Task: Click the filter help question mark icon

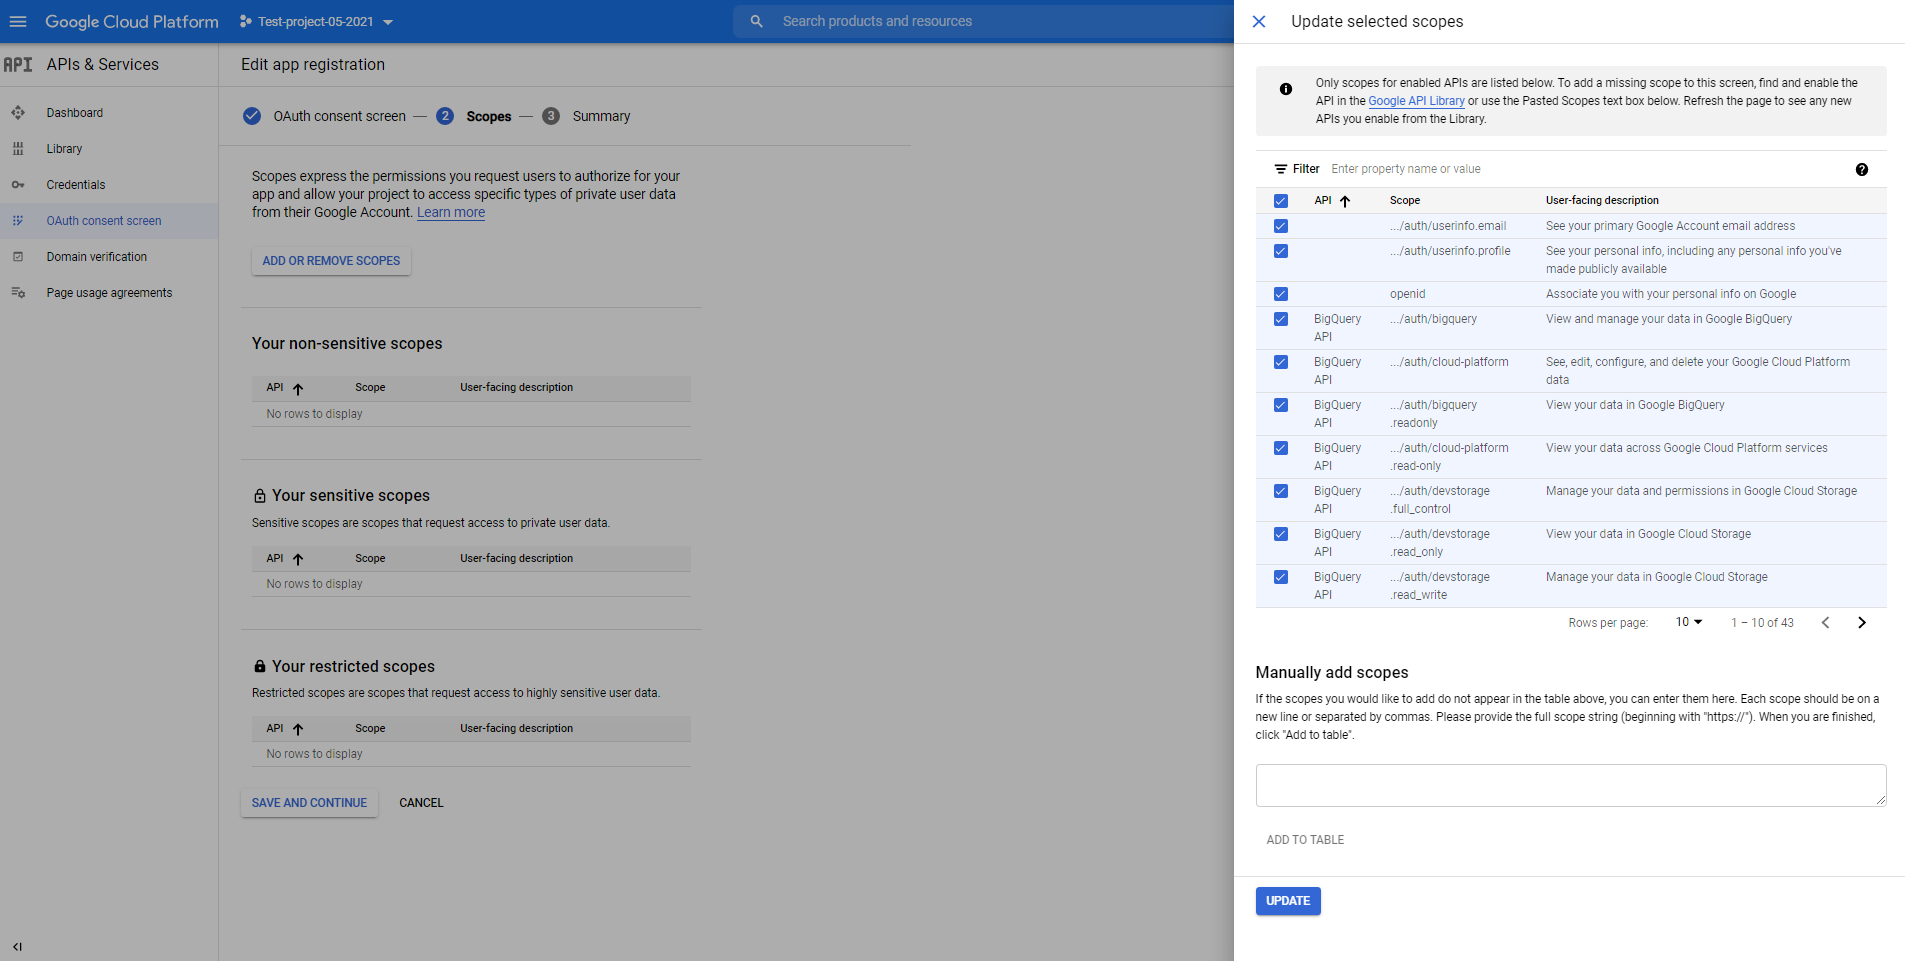Action: click(x=1861, y=169)
